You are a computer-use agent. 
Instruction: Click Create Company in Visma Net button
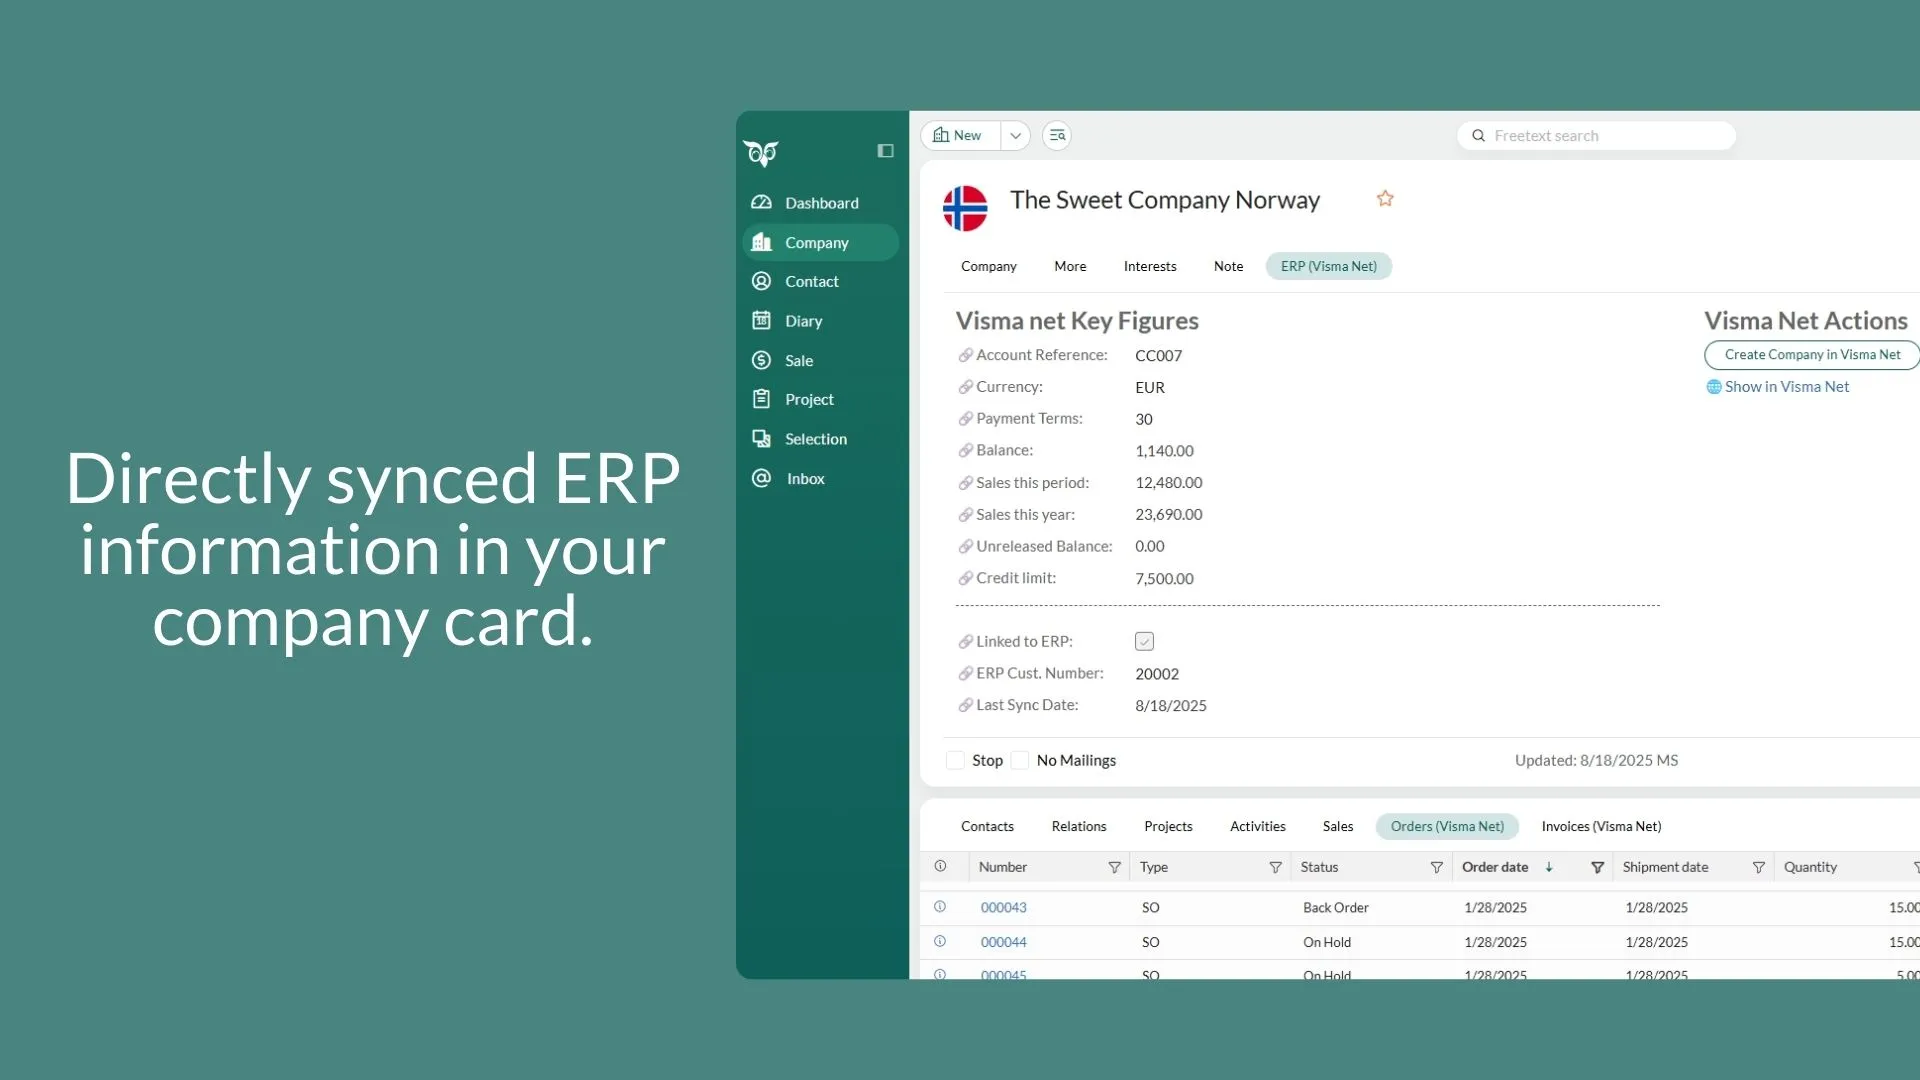[1811, 355]
